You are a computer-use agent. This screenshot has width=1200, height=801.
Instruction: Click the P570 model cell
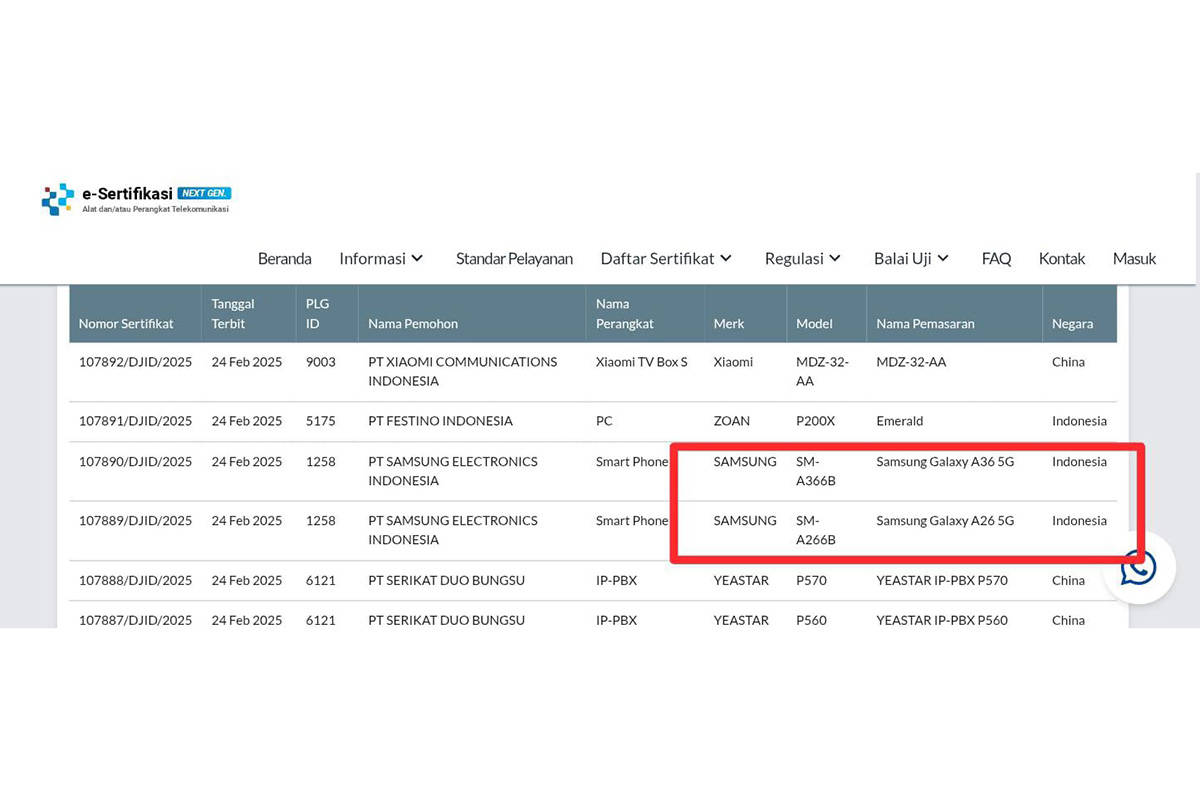coord(811,580)
